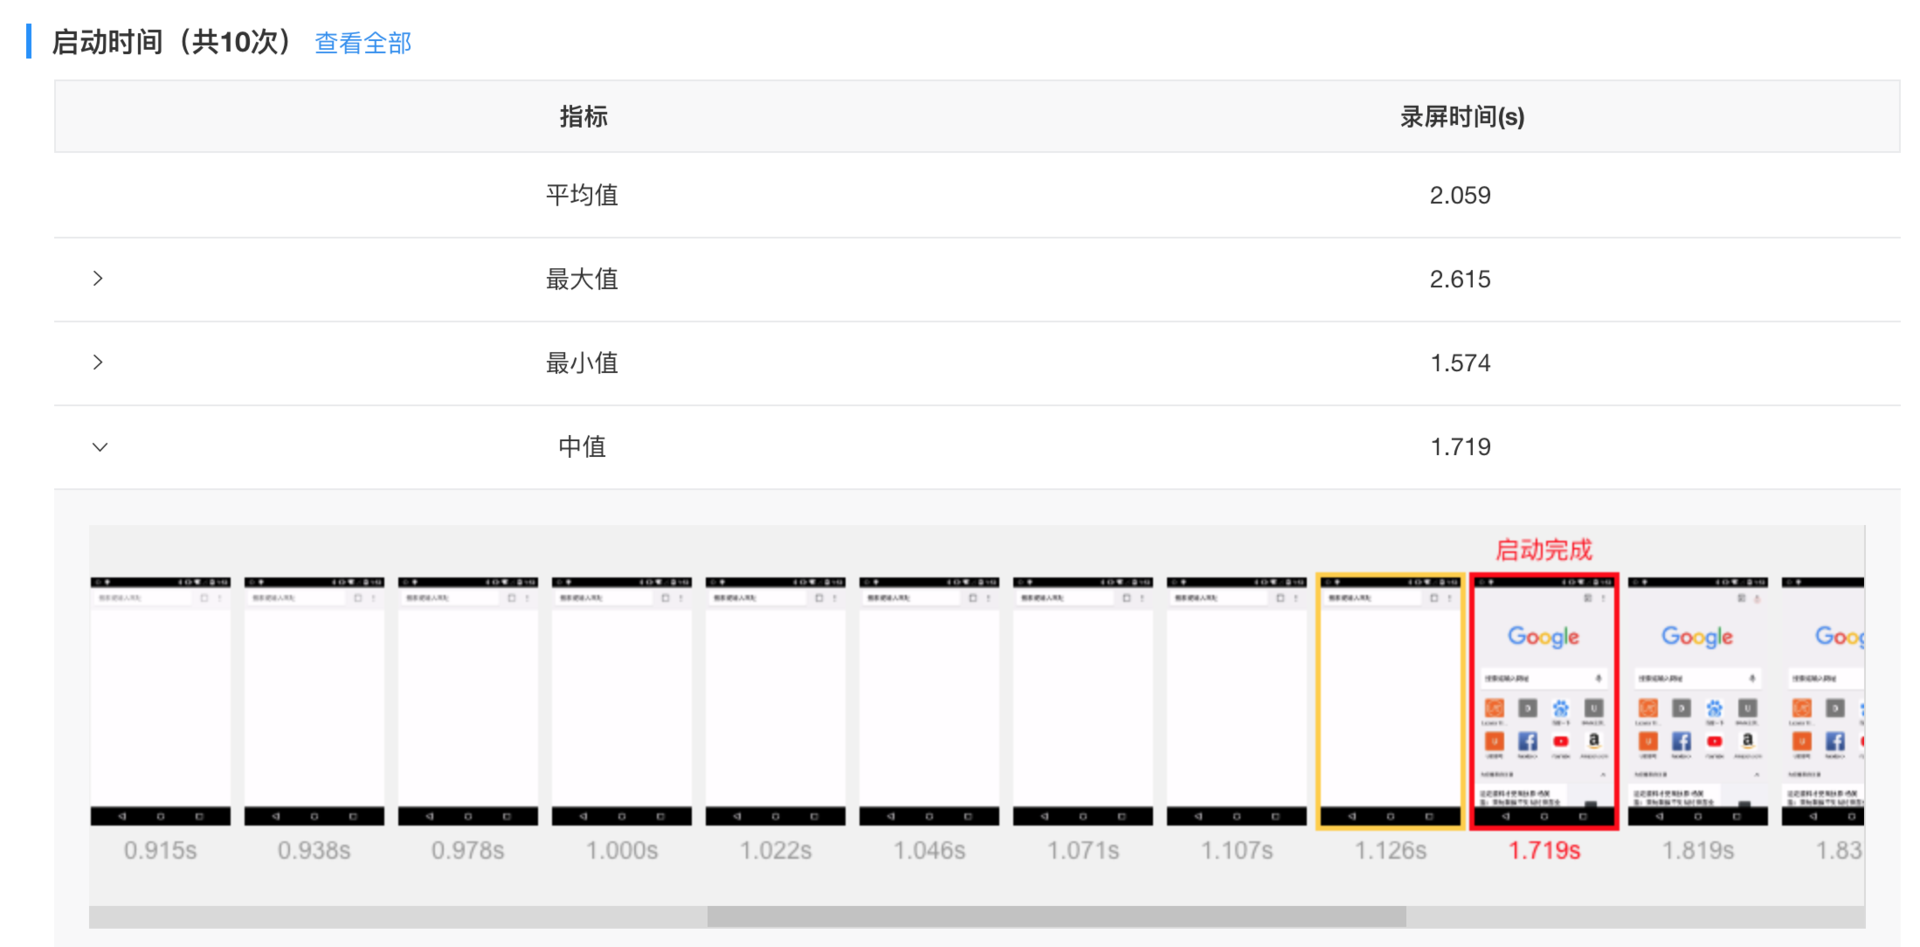Select the frame thumbnail at 1.819s
The image size is (1920, 947).
1697,700
